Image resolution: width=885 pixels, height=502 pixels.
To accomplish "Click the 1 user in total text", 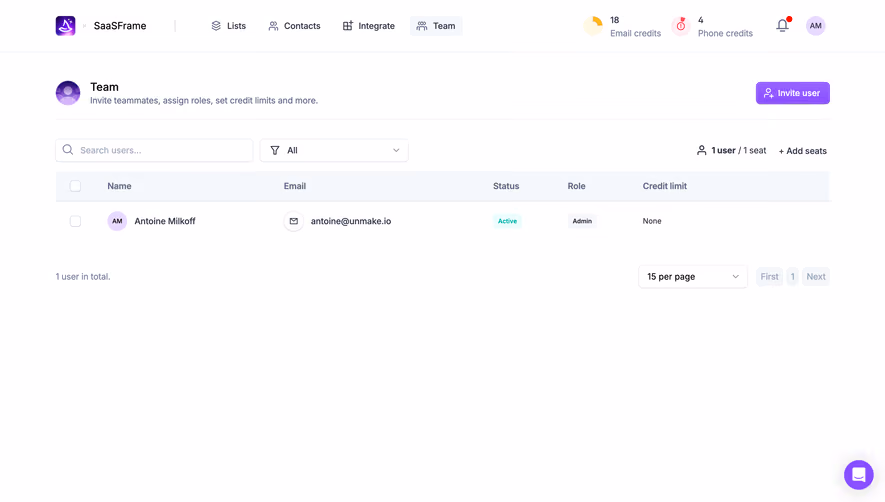I will point(83,277).
